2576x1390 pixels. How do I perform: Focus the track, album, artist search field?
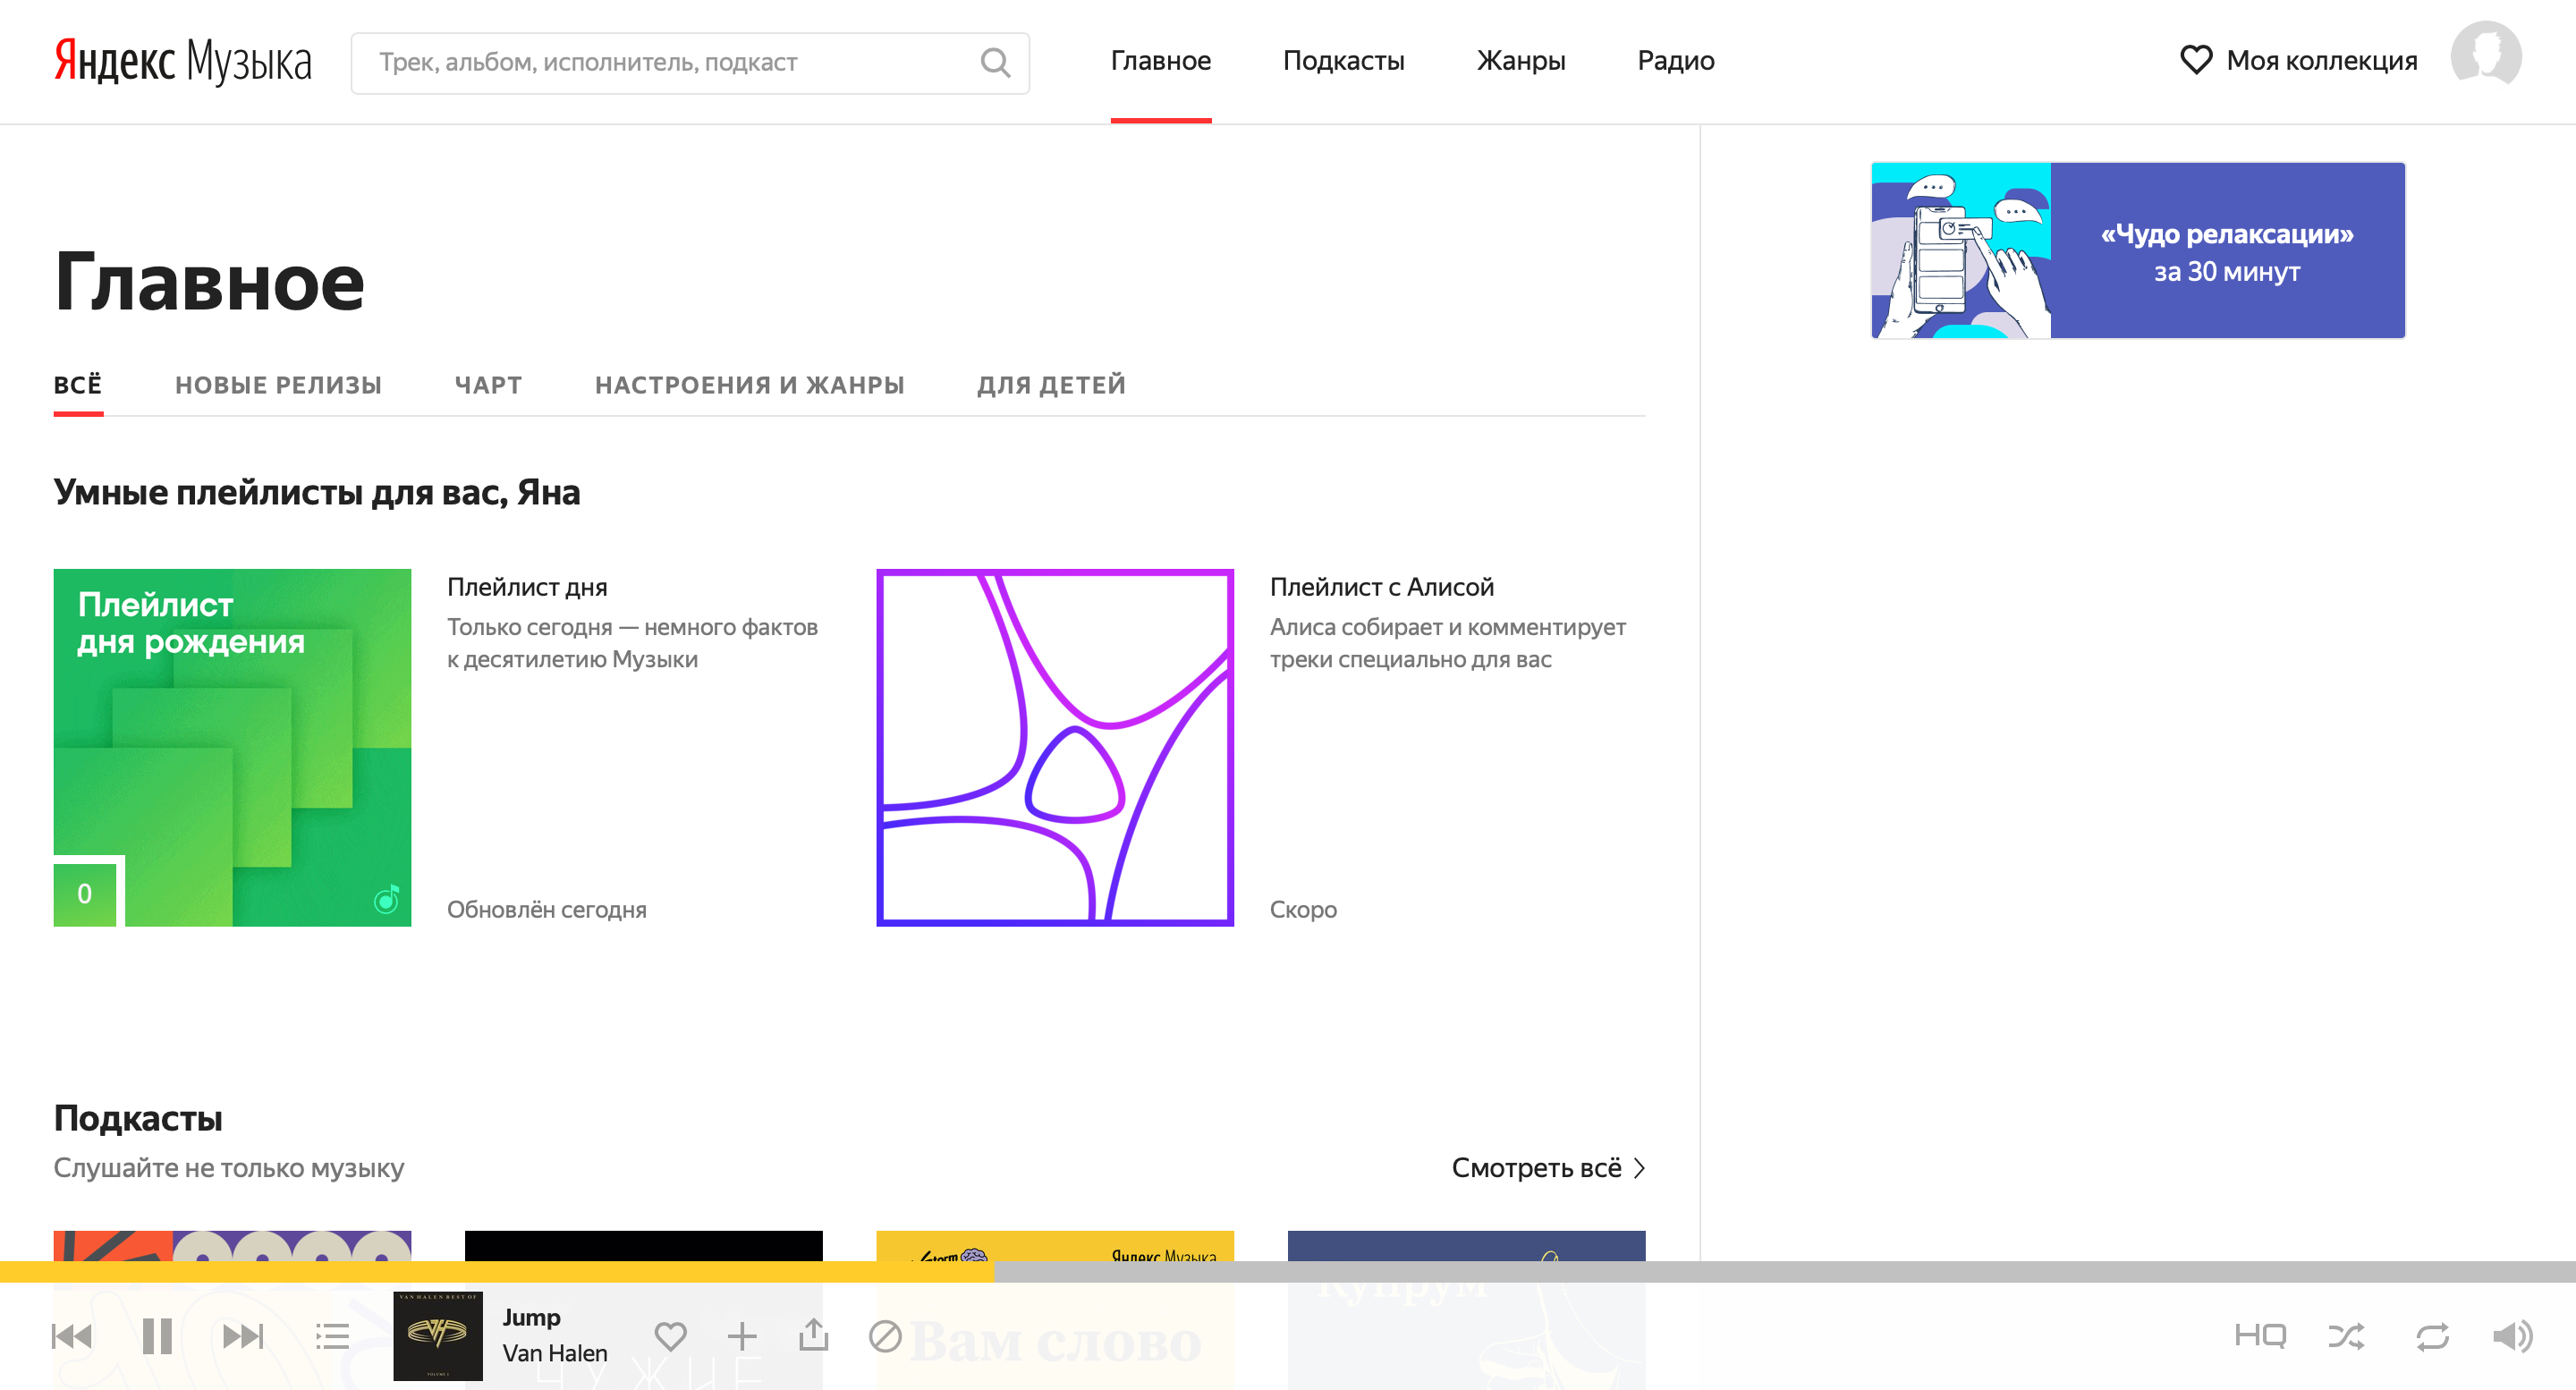click(690, 63)
